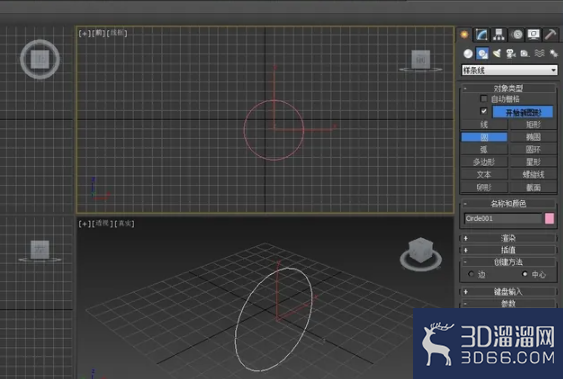Click the ViewCube in perspective viewport
The height and width of the screenshot is (379, 563).
pyautogui.click(x=421, y=251)
